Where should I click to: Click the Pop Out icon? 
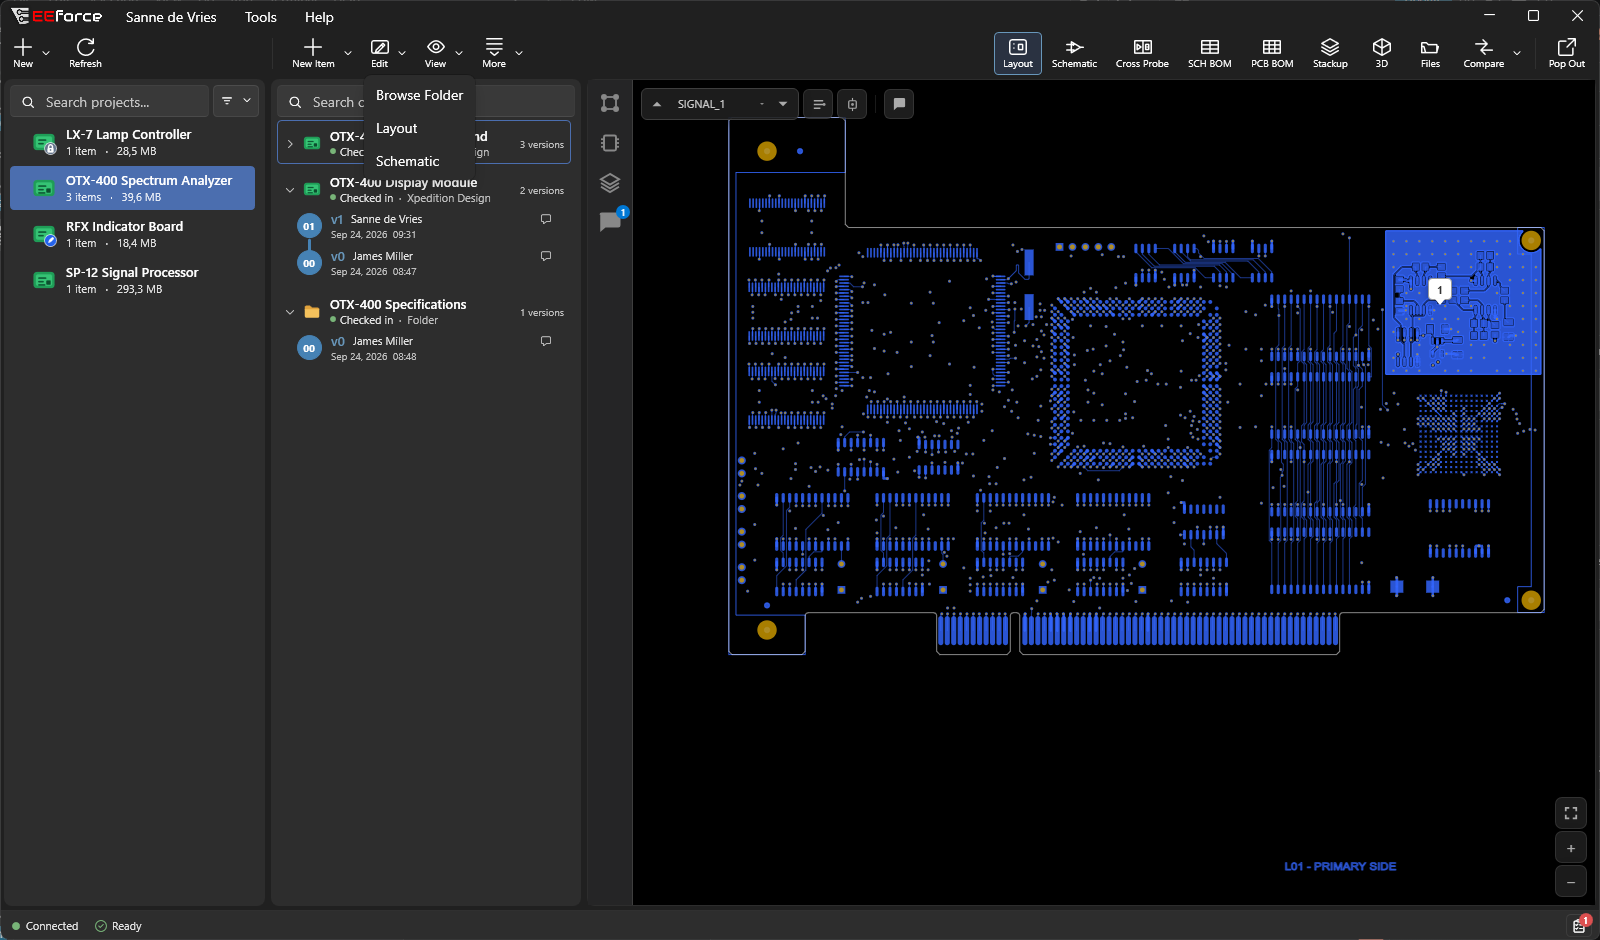click(1566, 53)
